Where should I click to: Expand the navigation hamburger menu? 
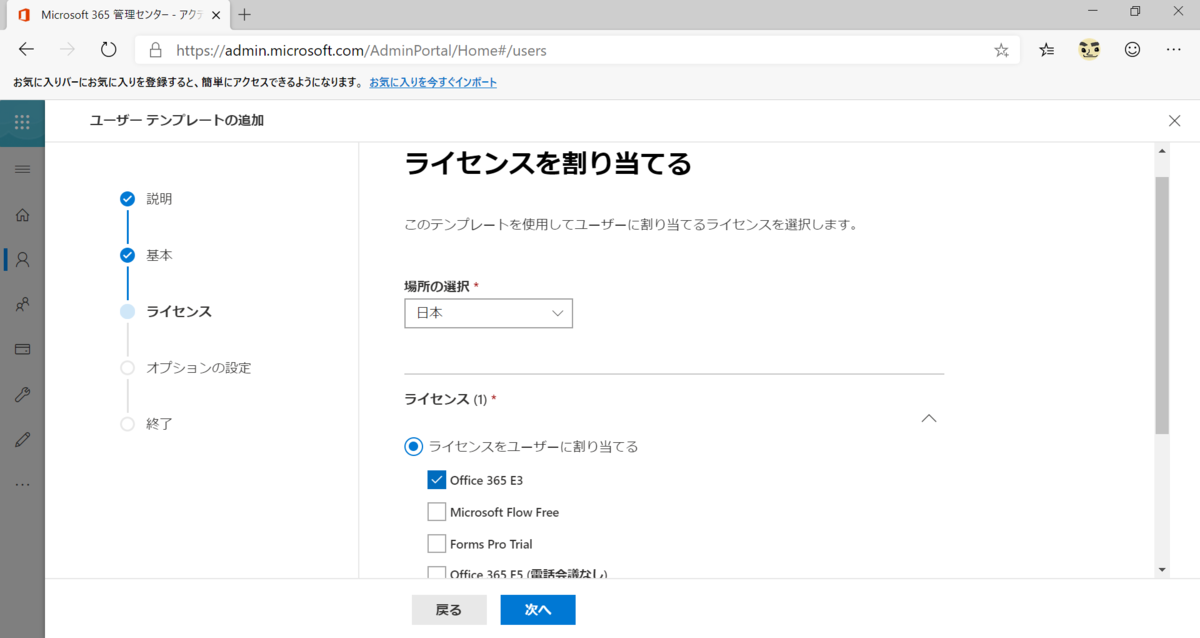pos(22,169)
